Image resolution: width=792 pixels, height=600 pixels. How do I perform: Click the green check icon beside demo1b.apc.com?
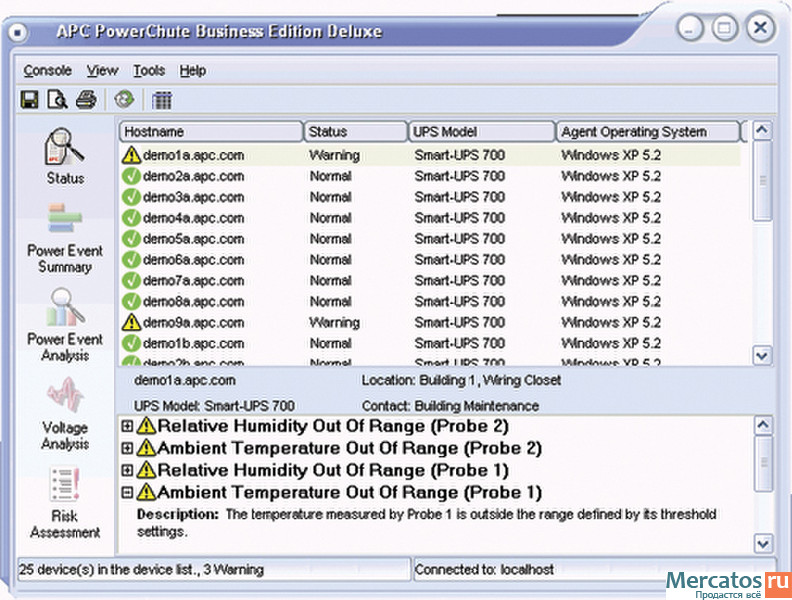131,343
